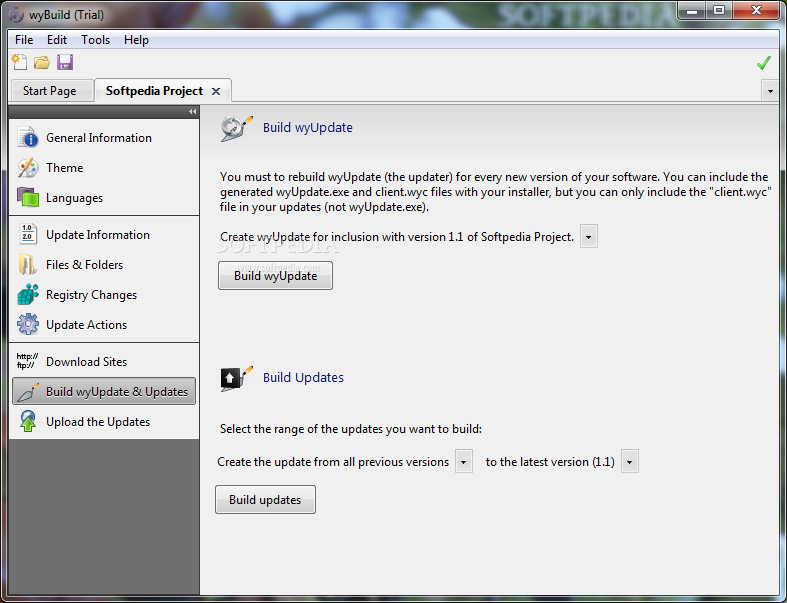This screenshot has height=603, width=787.
Task: Select Files & Folders entry
Action: 104,265
